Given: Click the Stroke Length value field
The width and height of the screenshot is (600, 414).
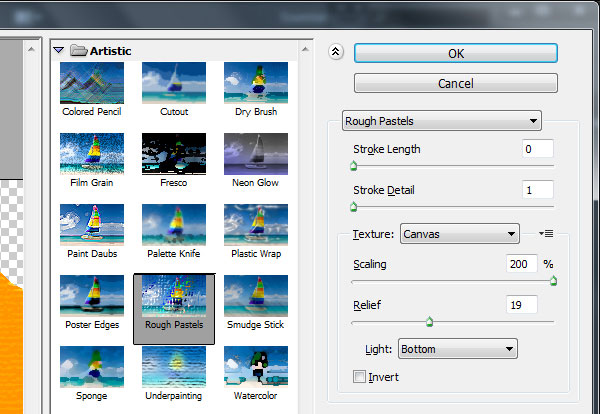Looking at the screenshot, I should [x=537, y=149].
